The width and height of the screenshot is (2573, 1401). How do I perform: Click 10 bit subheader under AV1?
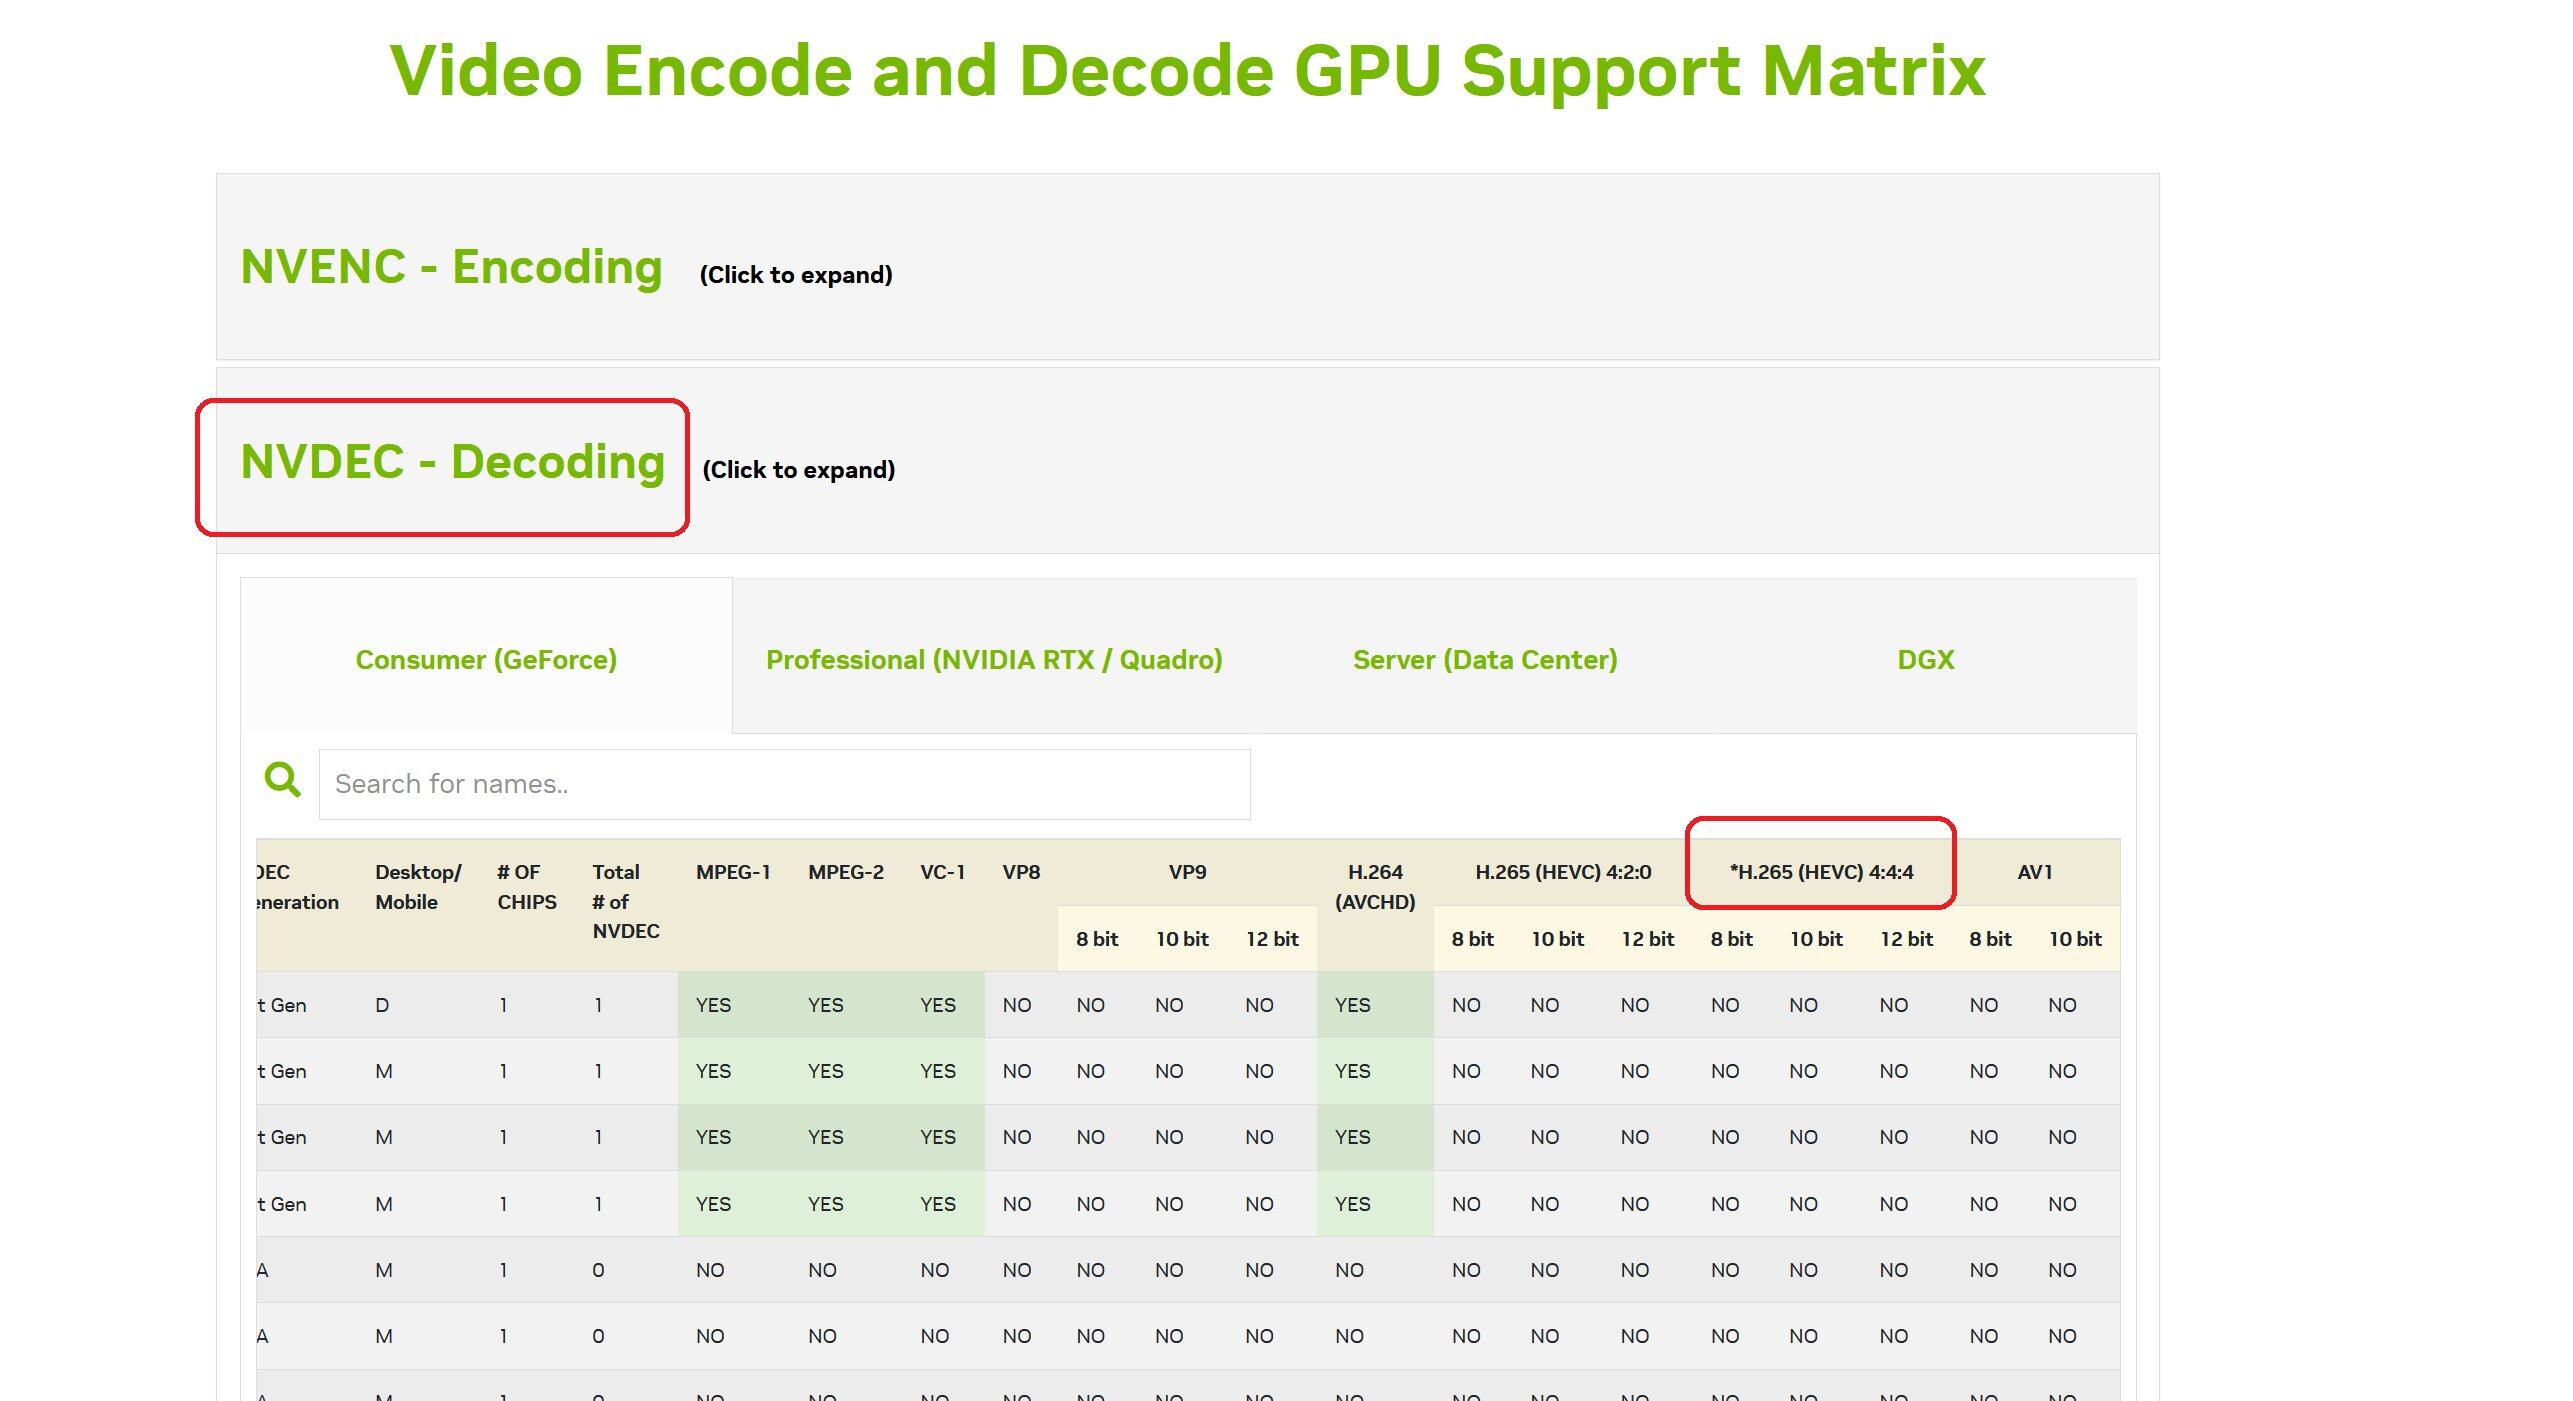2075,939
